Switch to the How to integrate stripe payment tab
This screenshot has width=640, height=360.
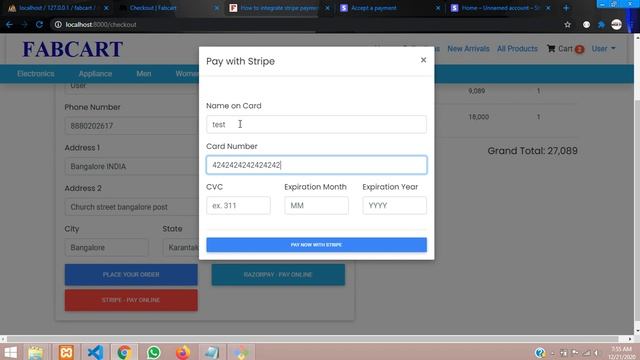[279, 8]
